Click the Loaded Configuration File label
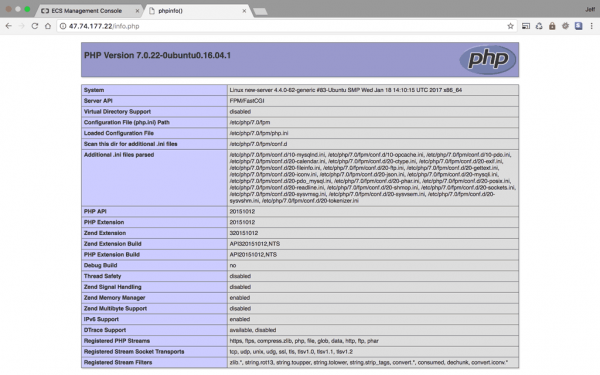This screenshot has height=375, width=600. [x=119, y=133]
